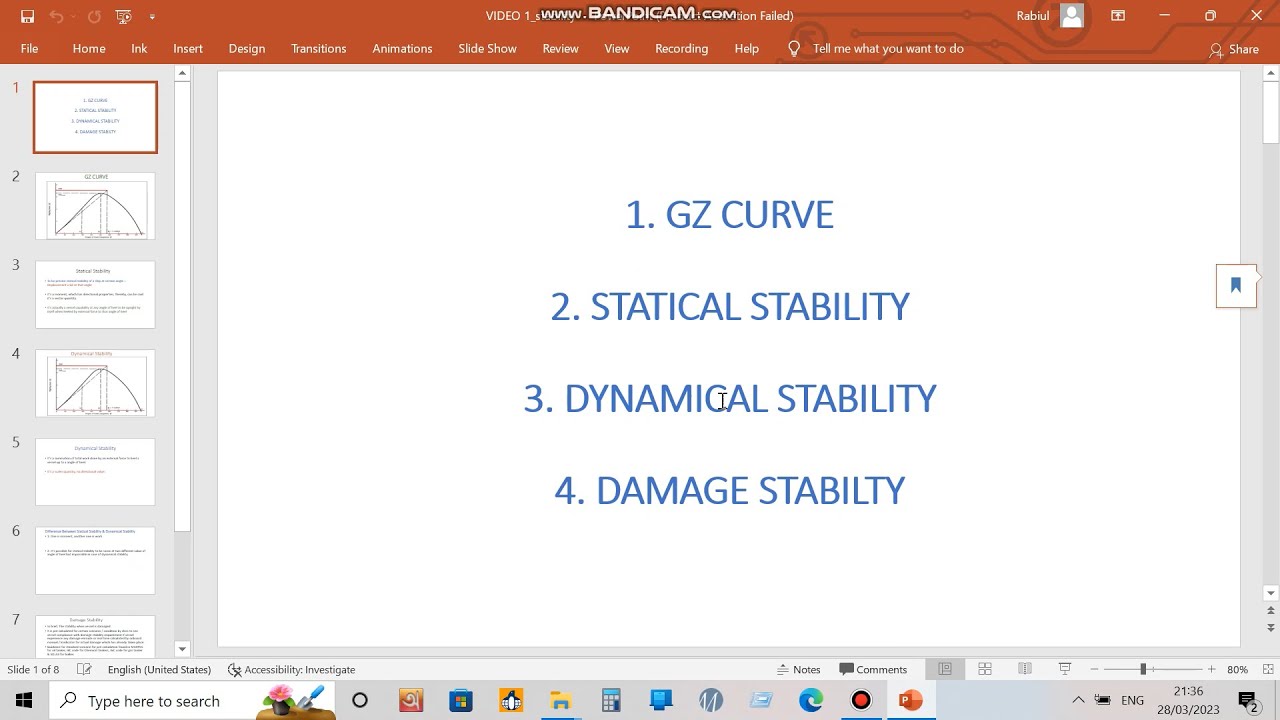
Task: Click the '3. DYNAMICAL STABILITY' text
Action: [x=729, y=398]
